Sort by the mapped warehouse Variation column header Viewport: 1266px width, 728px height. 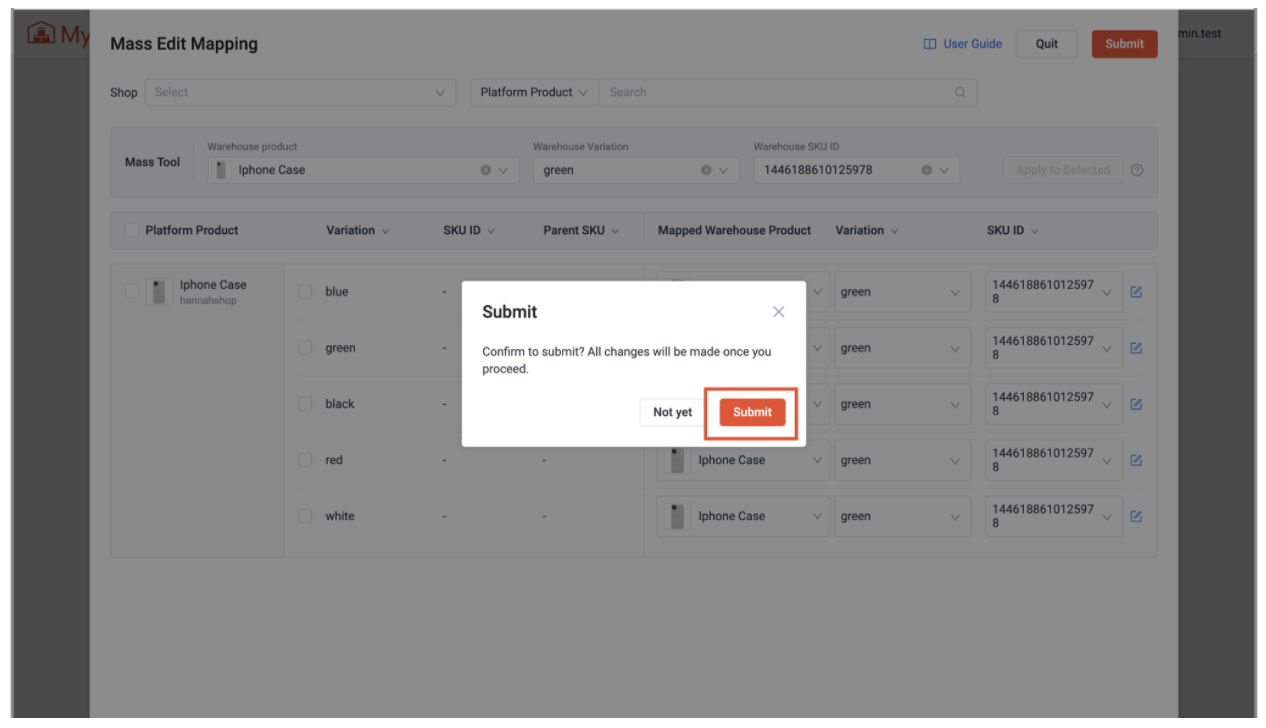(866, 230)
